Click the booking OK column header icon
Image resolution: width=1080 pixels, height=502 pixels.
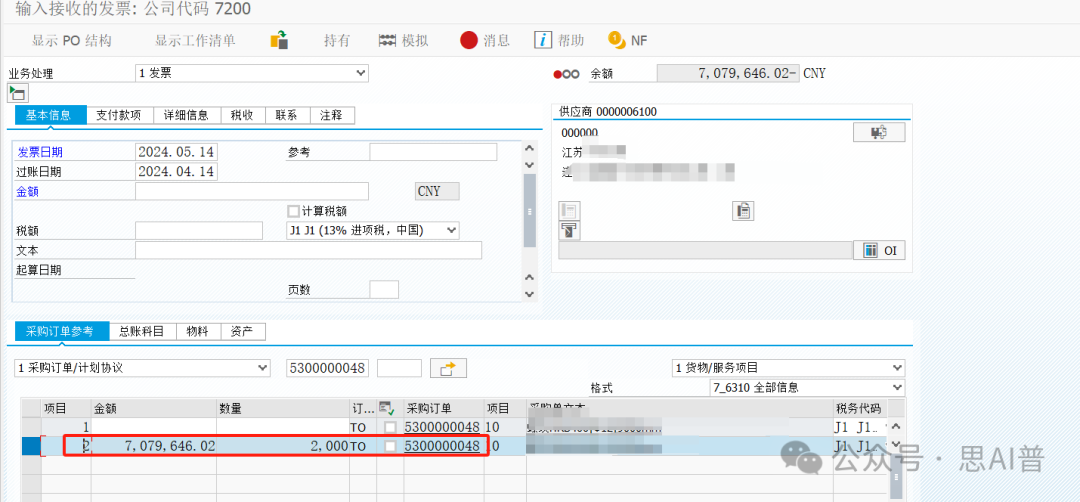tap(386, 408)
